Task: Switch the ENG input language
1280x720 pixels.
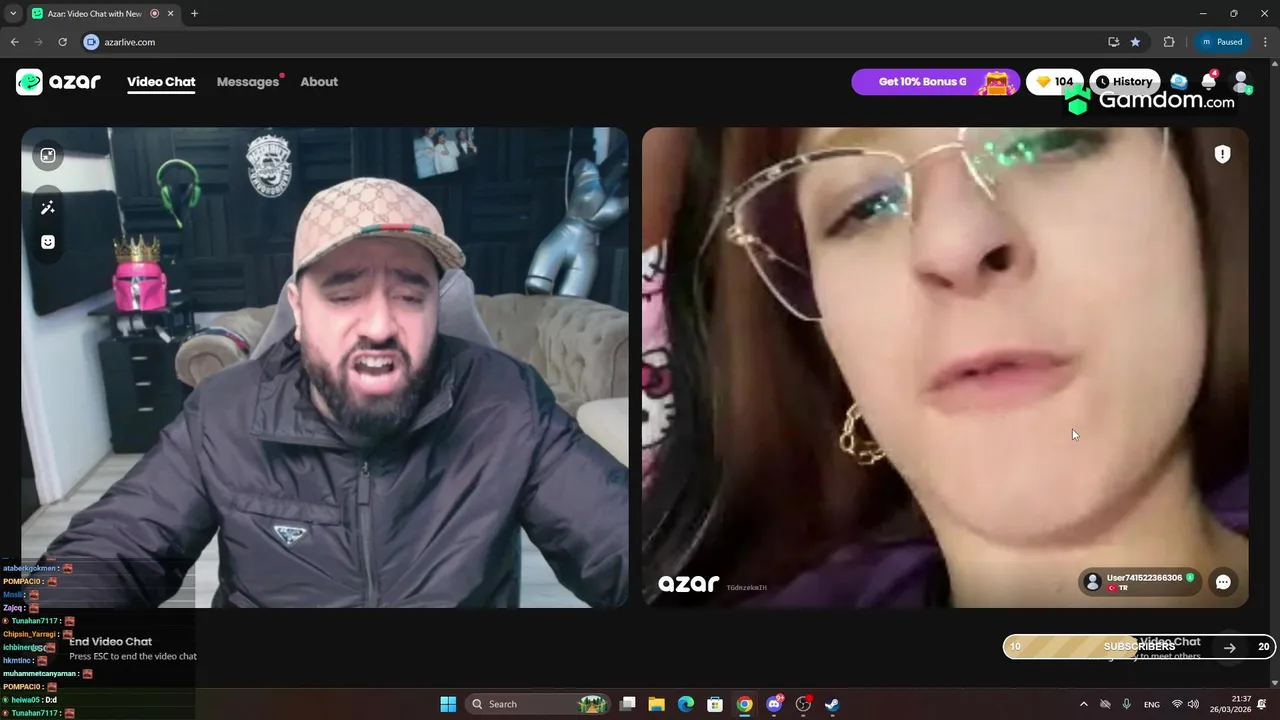Action: (1152, 704)
